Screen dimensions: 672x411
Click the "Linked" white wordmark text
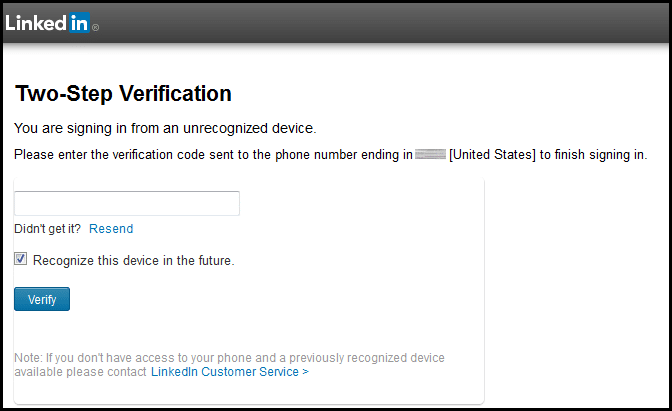point(36,23)
